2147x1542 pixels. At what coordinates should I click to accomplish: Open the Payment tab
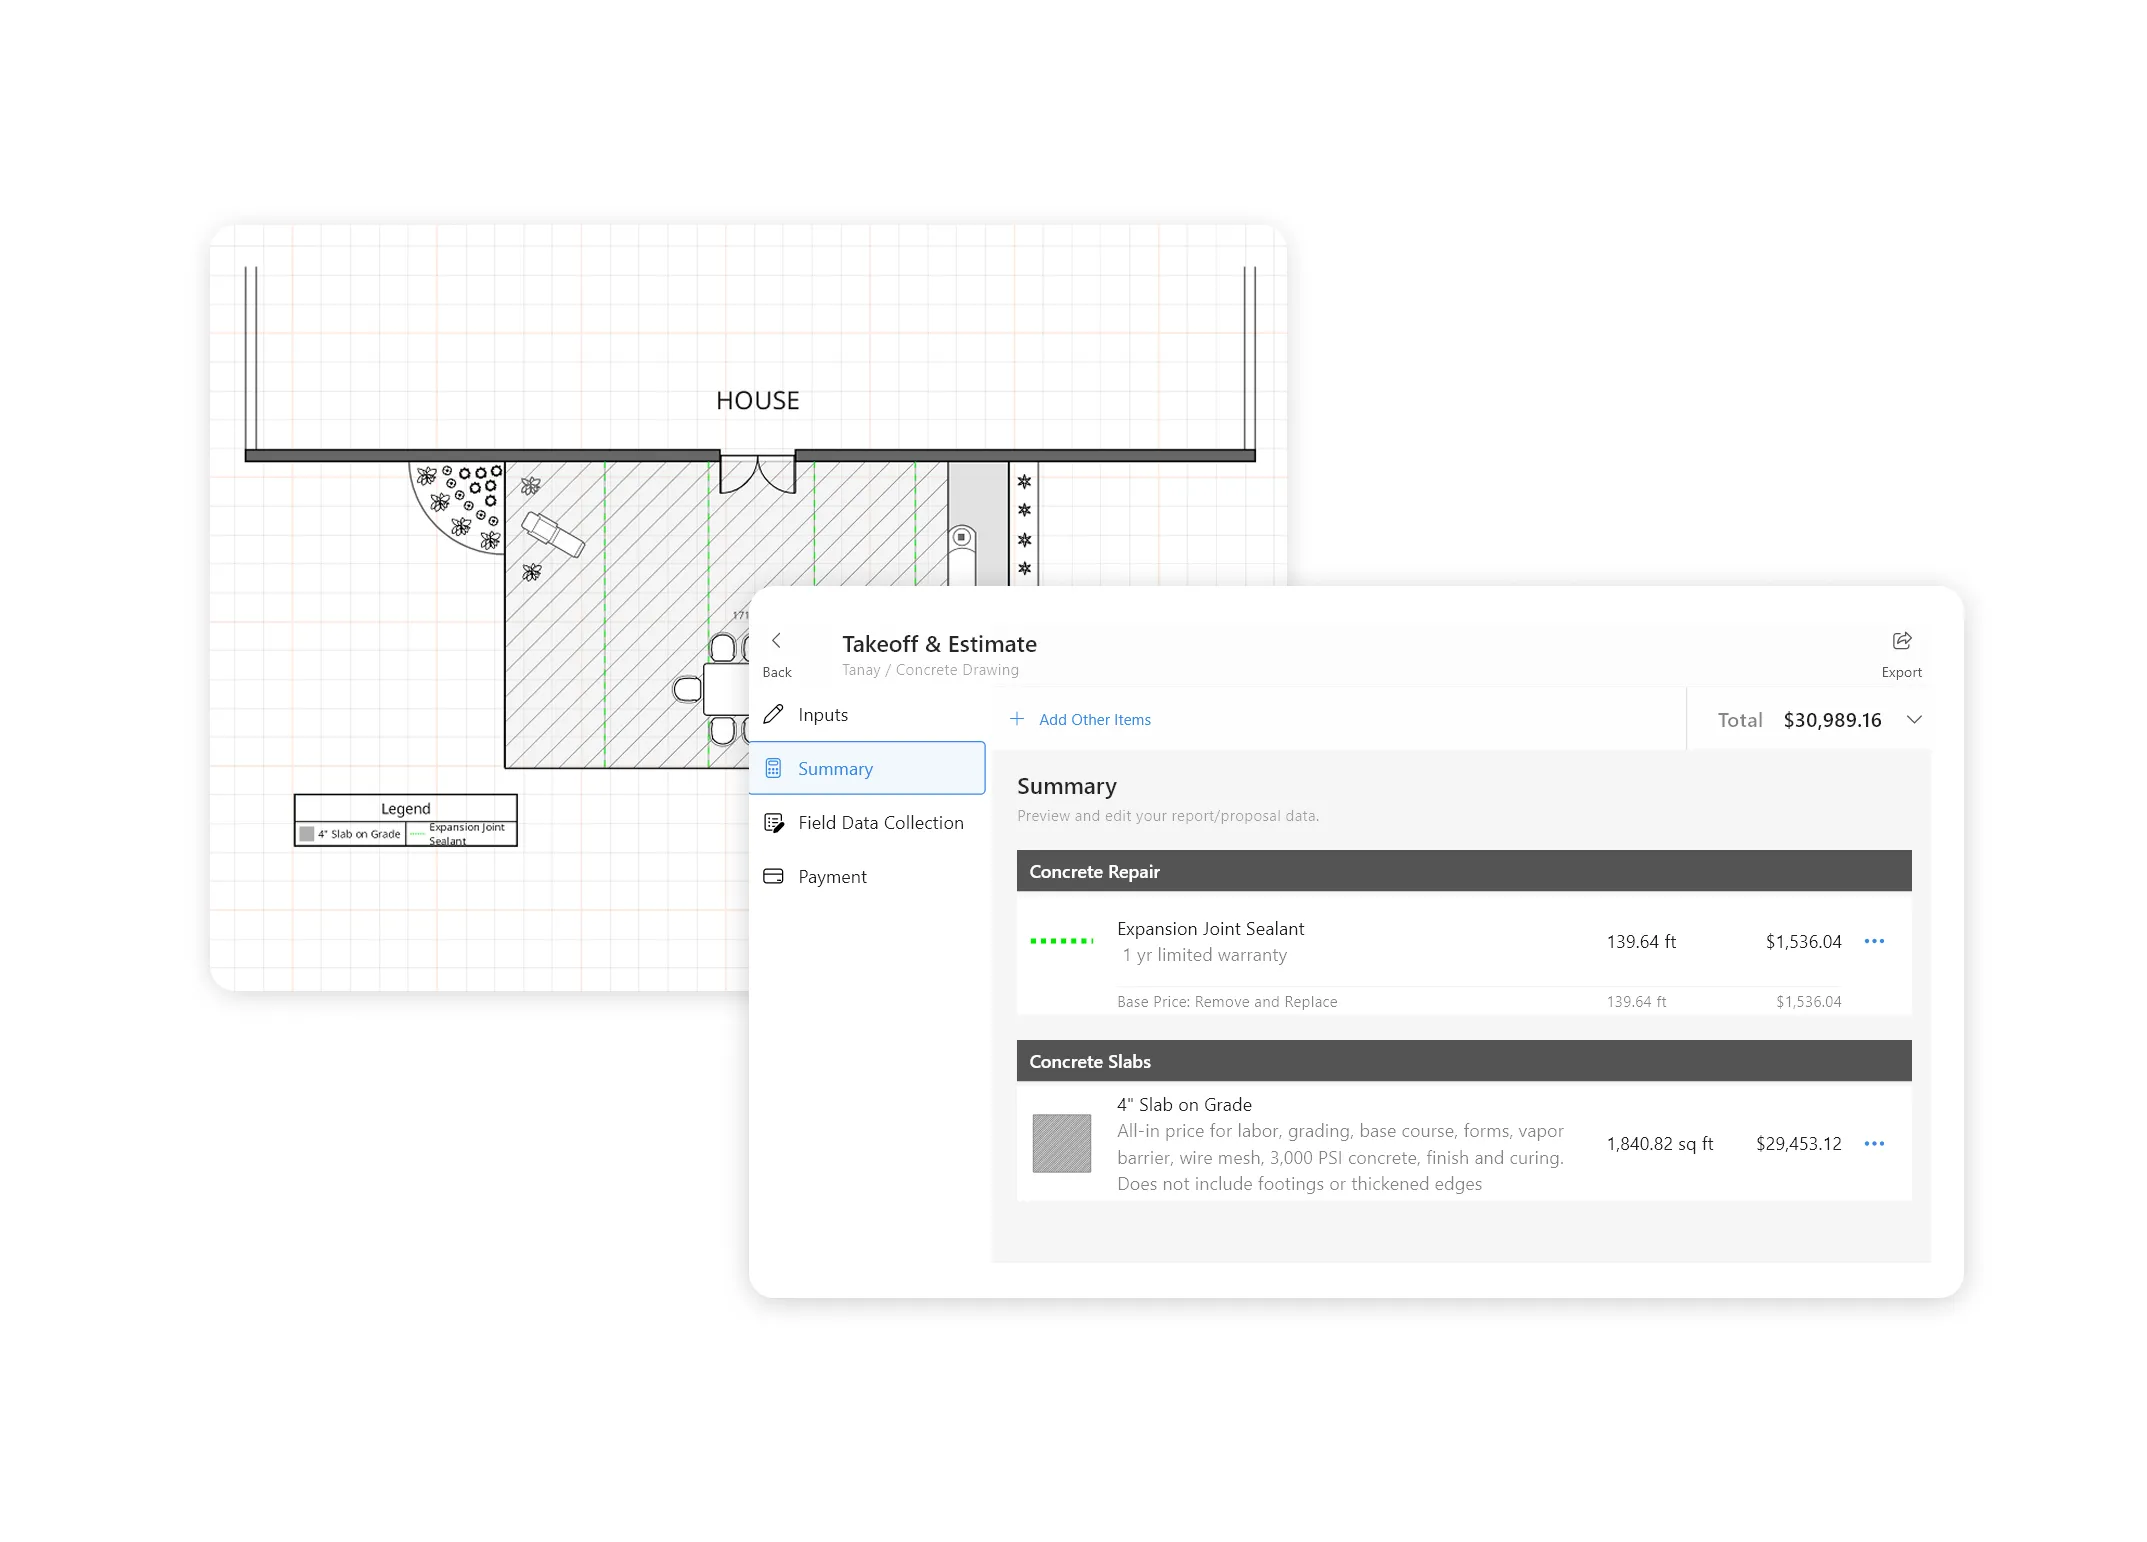[832, 876]
